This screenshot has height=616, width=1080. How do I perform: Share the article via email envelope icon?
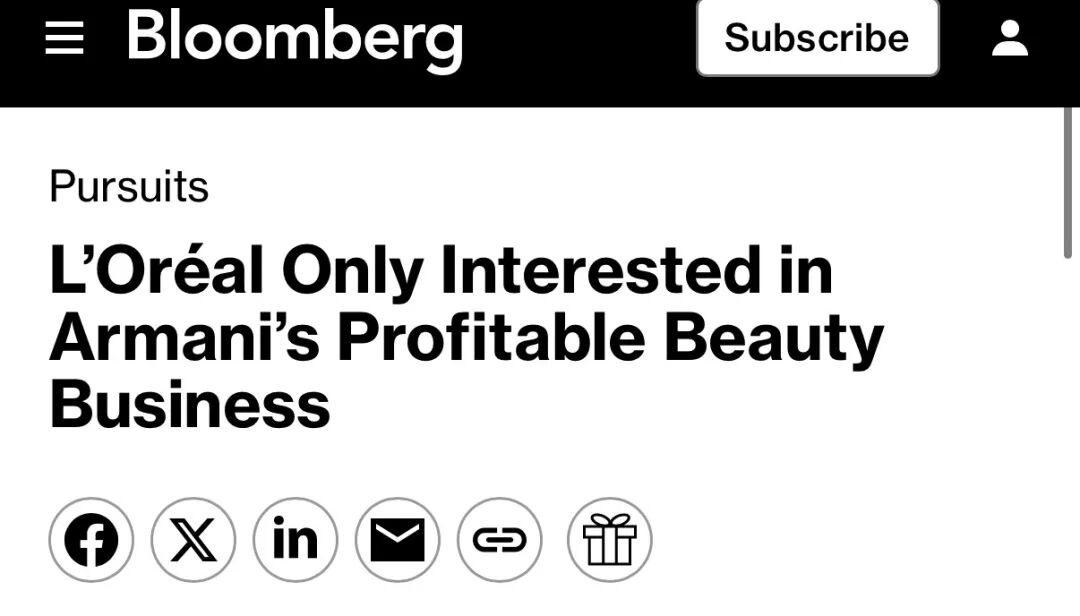[397, 540]
